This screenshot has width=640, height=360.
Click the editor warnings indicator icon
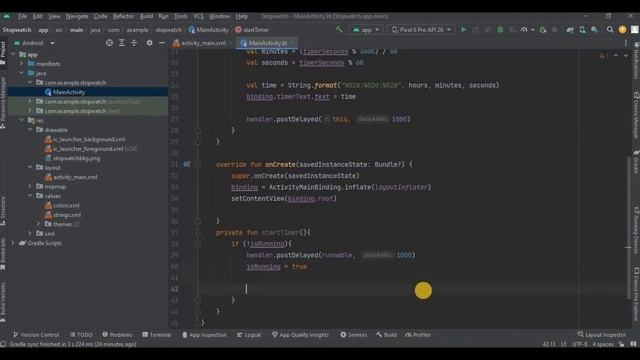[603, 56]
